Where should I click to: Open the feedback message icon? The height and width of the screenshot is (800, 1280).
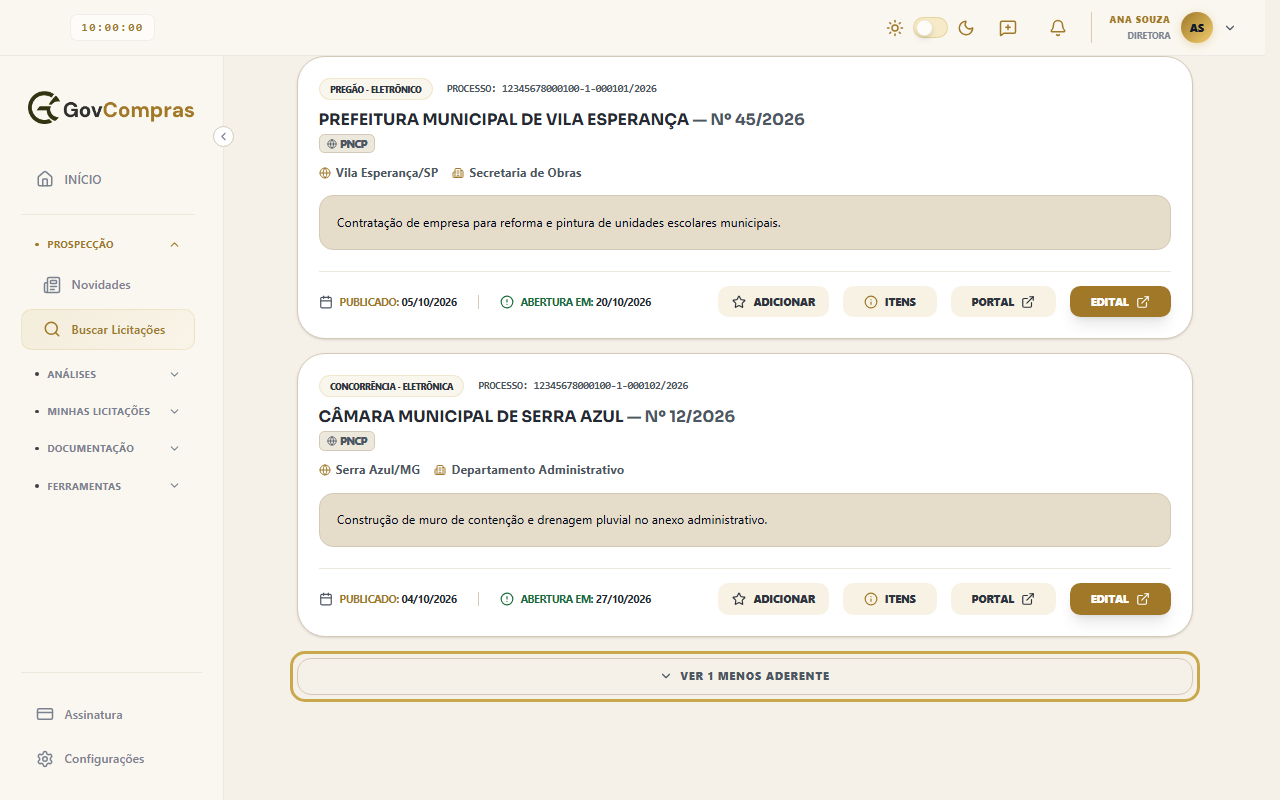pyautogui.click(x=1008, y=28)
